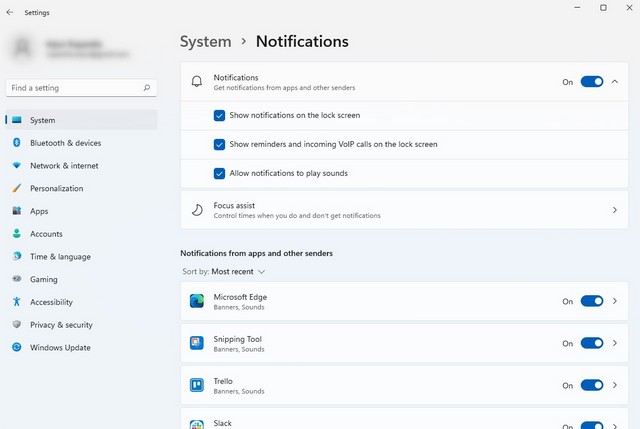Disable Trello notifications toggle
The image size is (640, 429).
(592, 385)
